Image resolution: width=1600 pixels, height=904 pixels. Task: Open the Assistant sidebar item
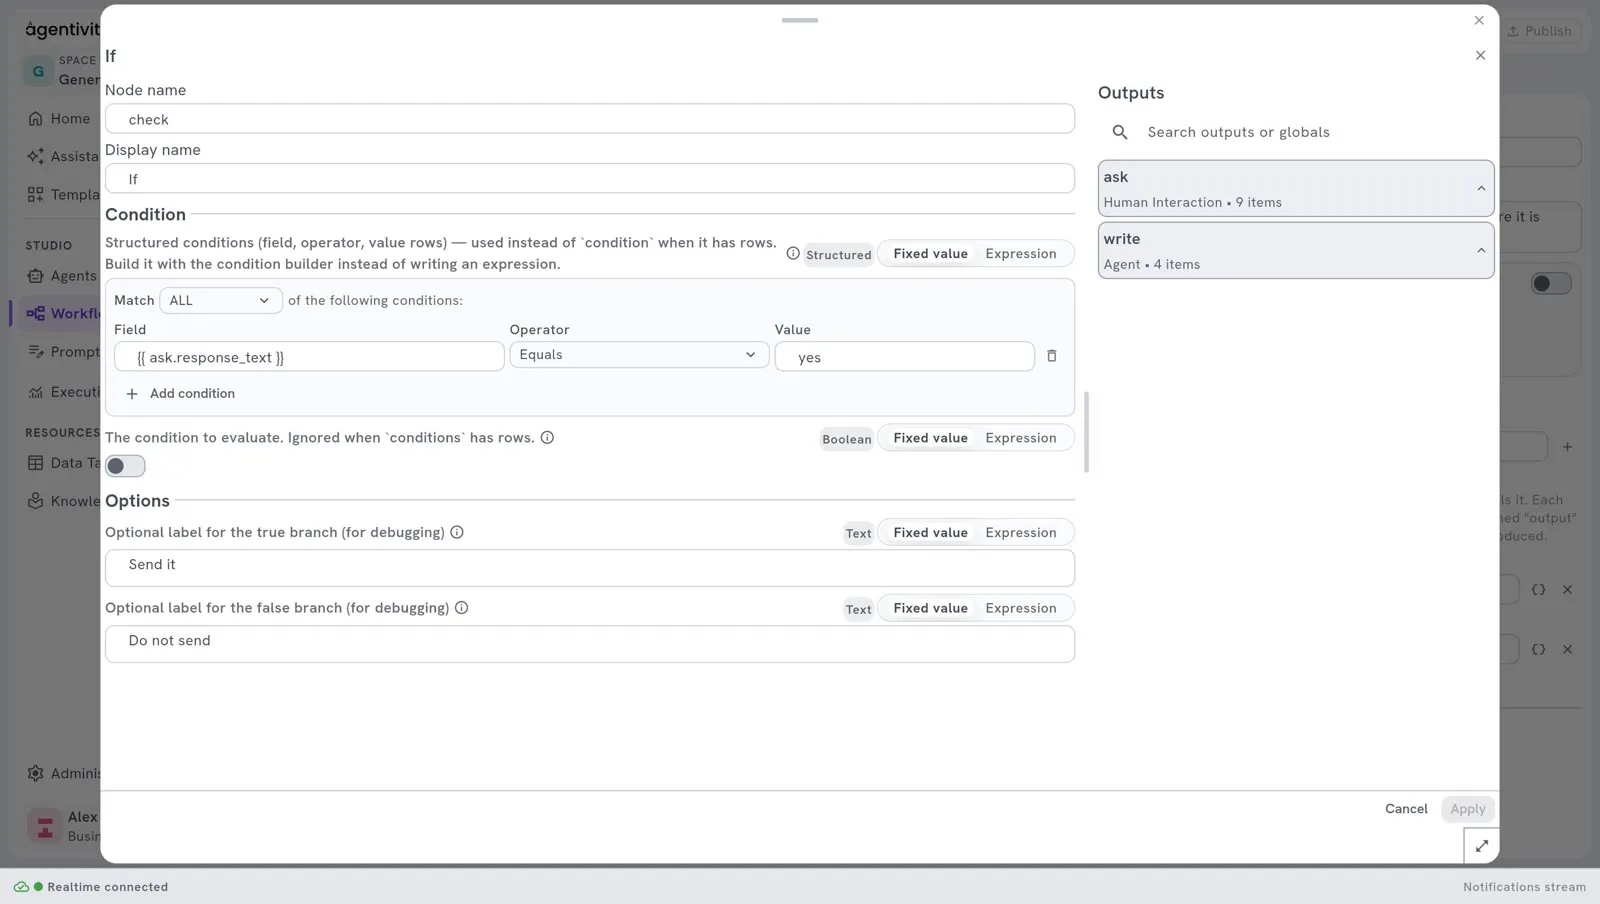click(62, 156)
